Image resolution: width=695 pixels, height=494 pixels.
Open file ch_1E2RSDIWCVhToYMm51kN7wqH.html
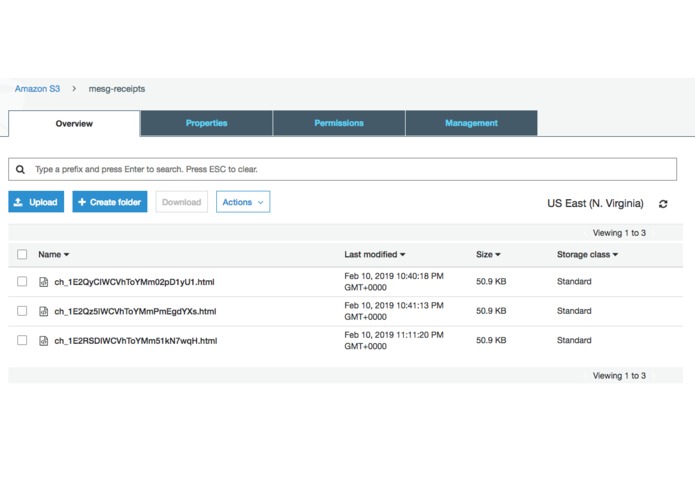(136, 341)
